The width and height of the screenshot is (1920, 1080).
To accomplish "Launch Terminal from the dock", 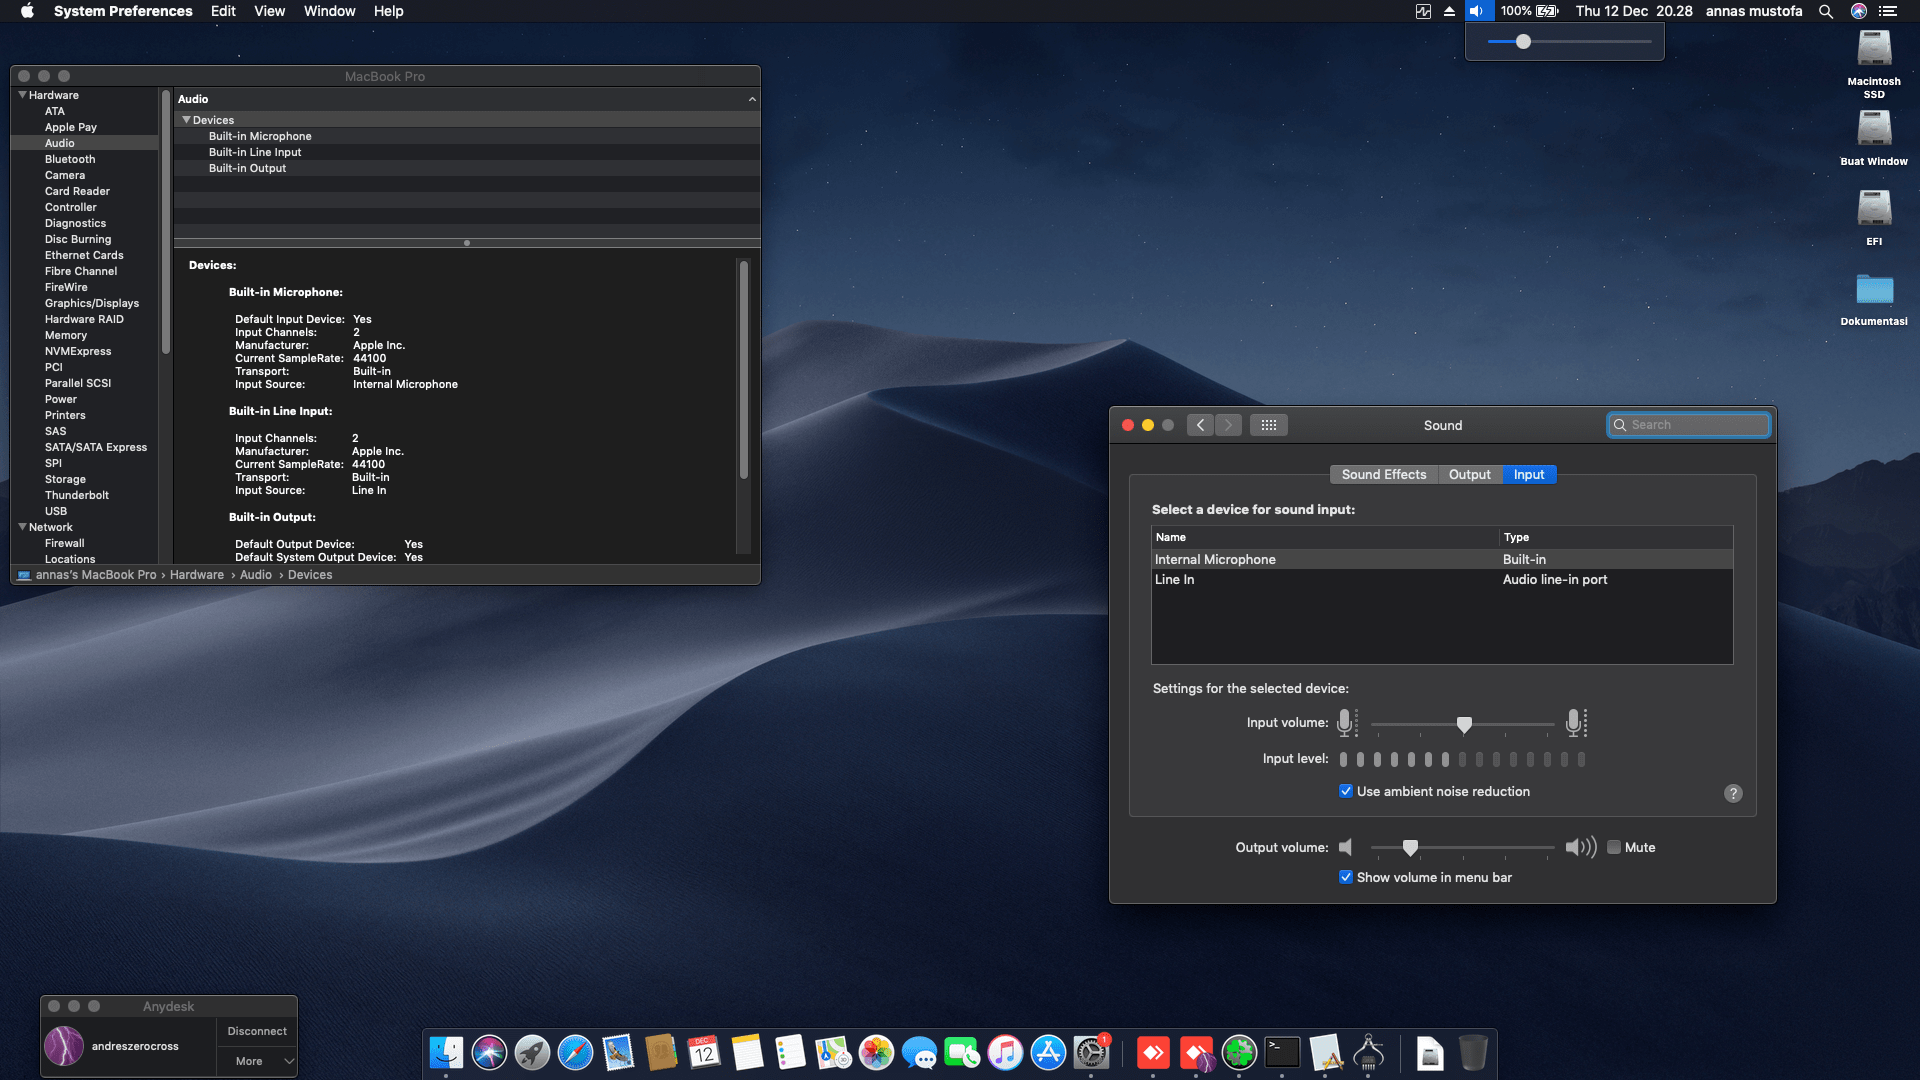I will 1282,1053.
